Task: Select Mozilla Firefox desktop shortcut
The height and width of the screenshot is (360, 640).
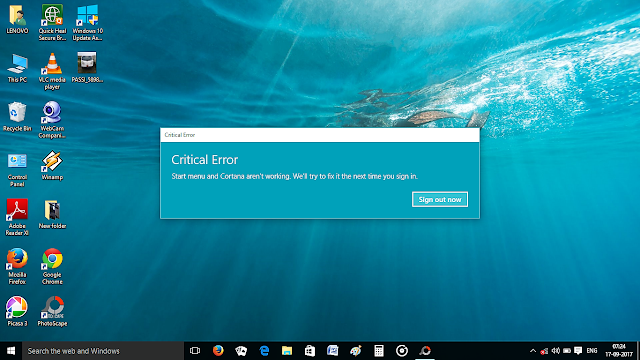Action: (x=17, y=266)
